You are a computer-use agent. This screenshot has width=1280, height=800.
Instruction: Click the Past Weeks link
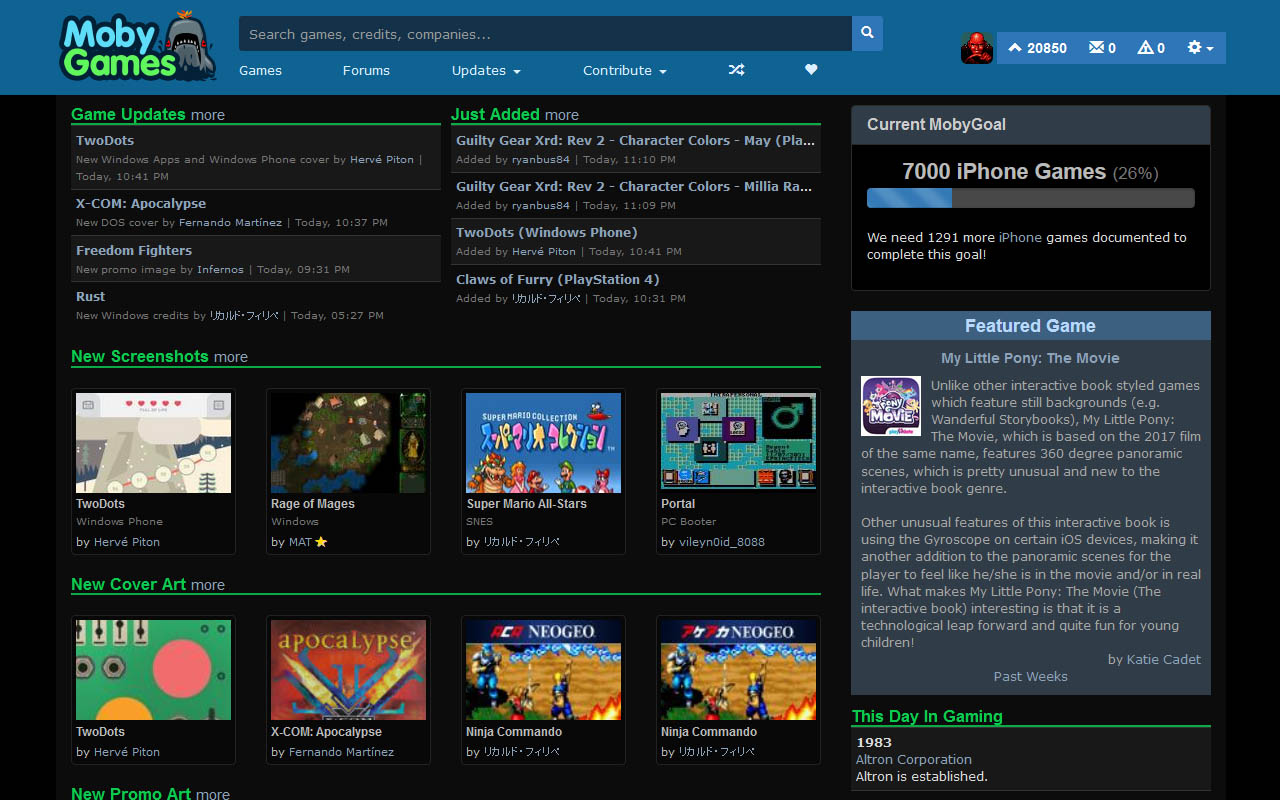pyautogui.click(x=1030, y=676)
